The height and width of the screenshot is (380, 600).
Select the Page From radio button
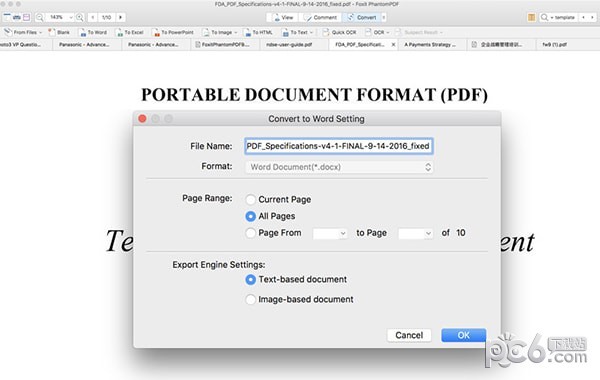pos(250,233)
